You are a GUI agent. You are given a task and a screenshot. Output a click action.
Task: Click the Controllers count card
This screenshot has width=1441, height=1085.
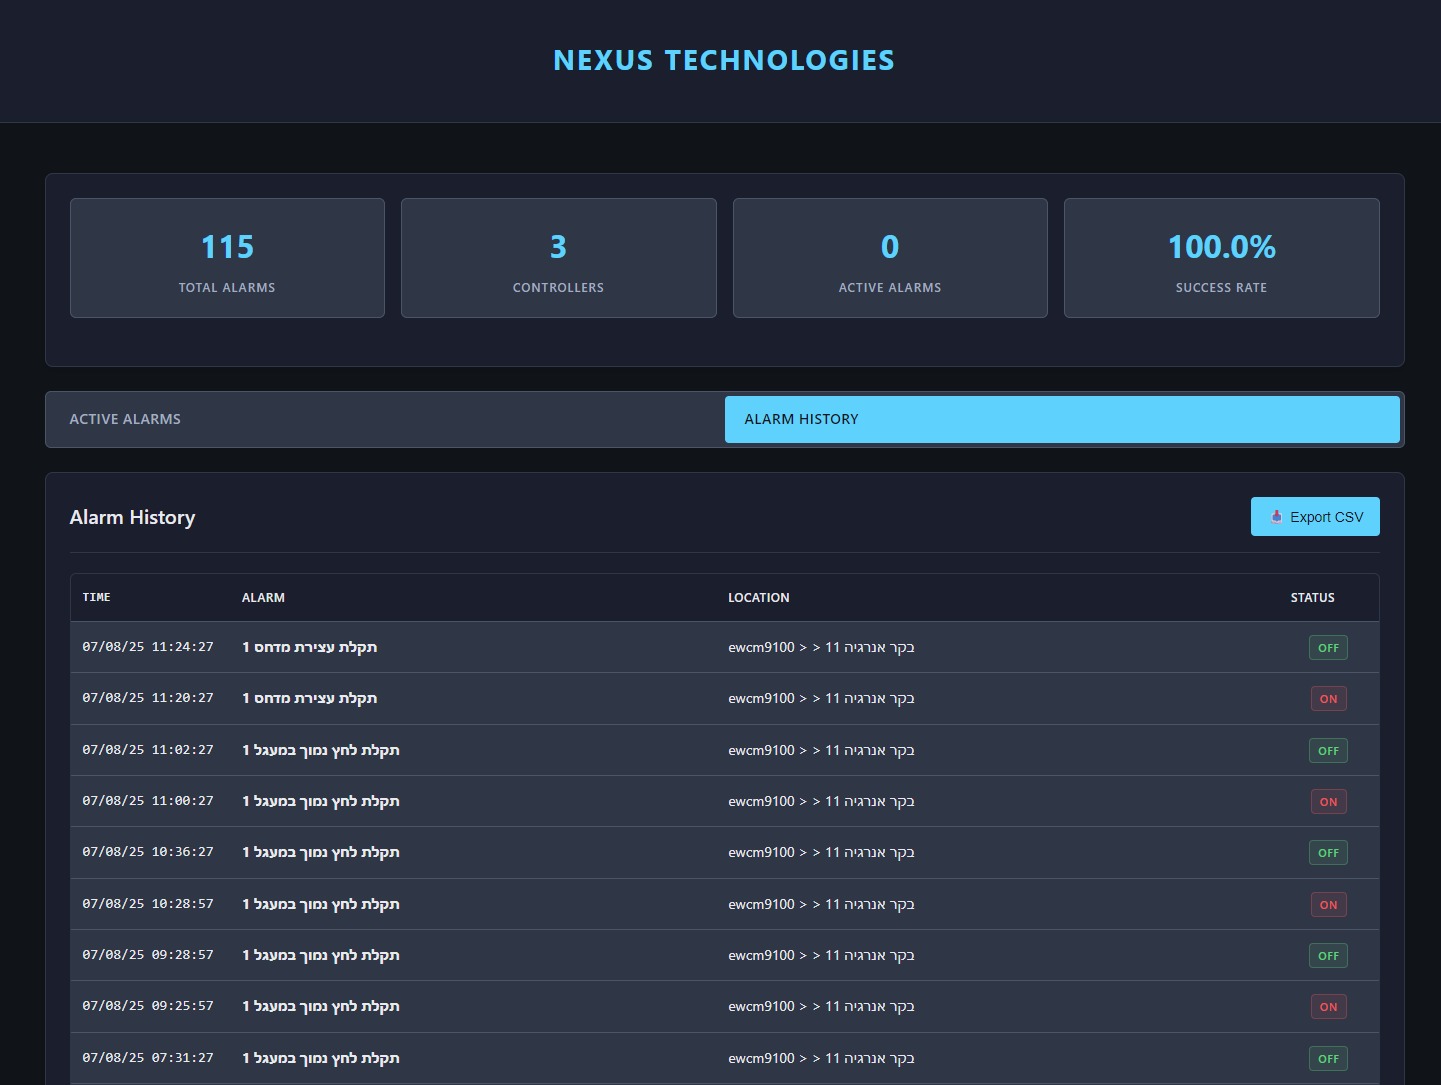(x=558, y=257)
